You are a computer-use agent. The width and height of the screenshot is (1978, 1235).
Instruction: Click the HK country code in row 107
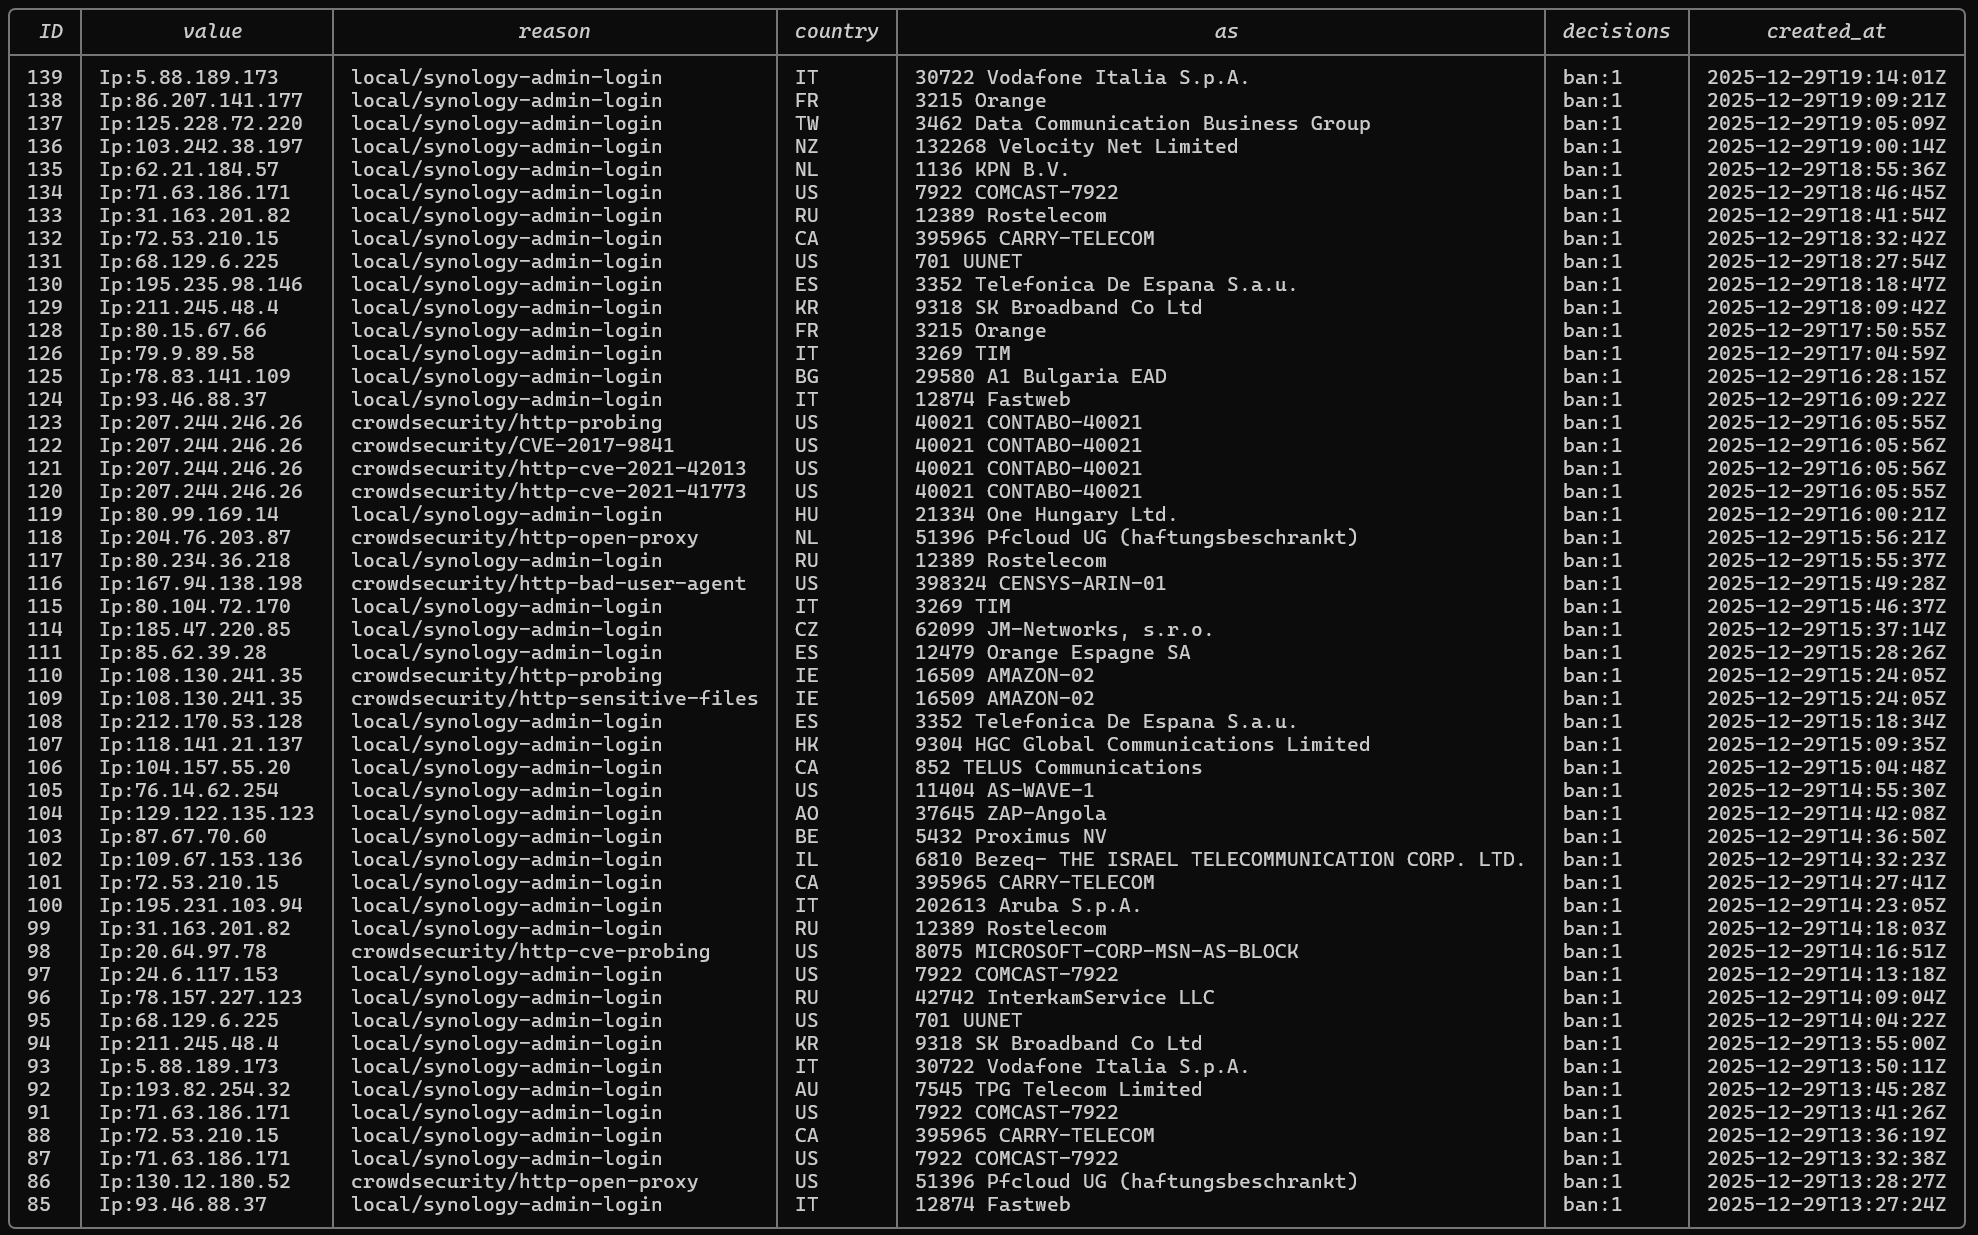[x=806, y=744]
